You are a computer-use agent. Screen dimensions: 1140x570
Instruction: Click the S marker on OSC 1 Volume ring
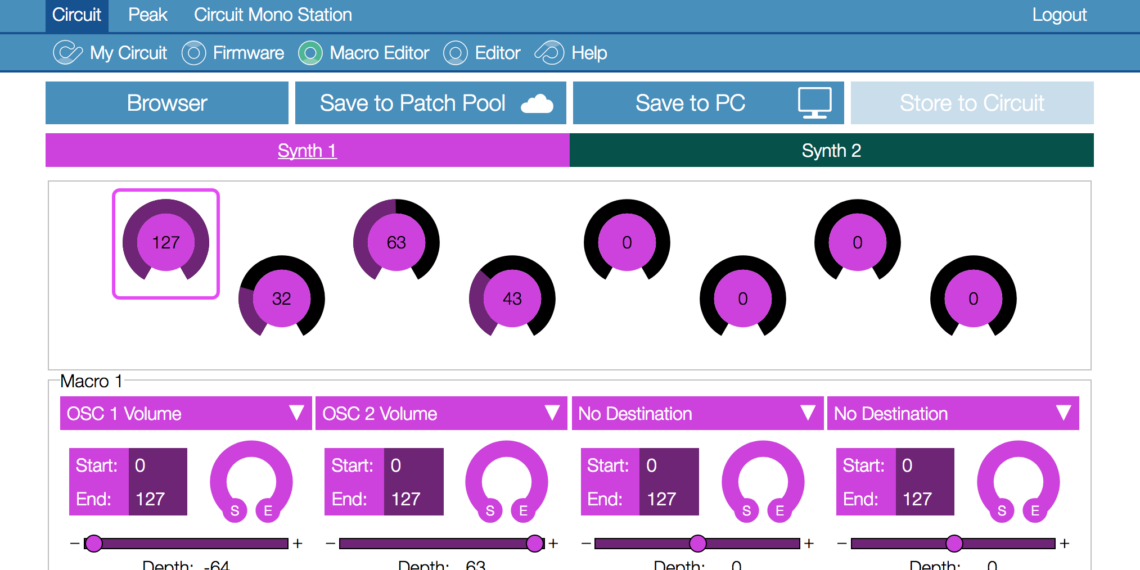tap(234, 511)
